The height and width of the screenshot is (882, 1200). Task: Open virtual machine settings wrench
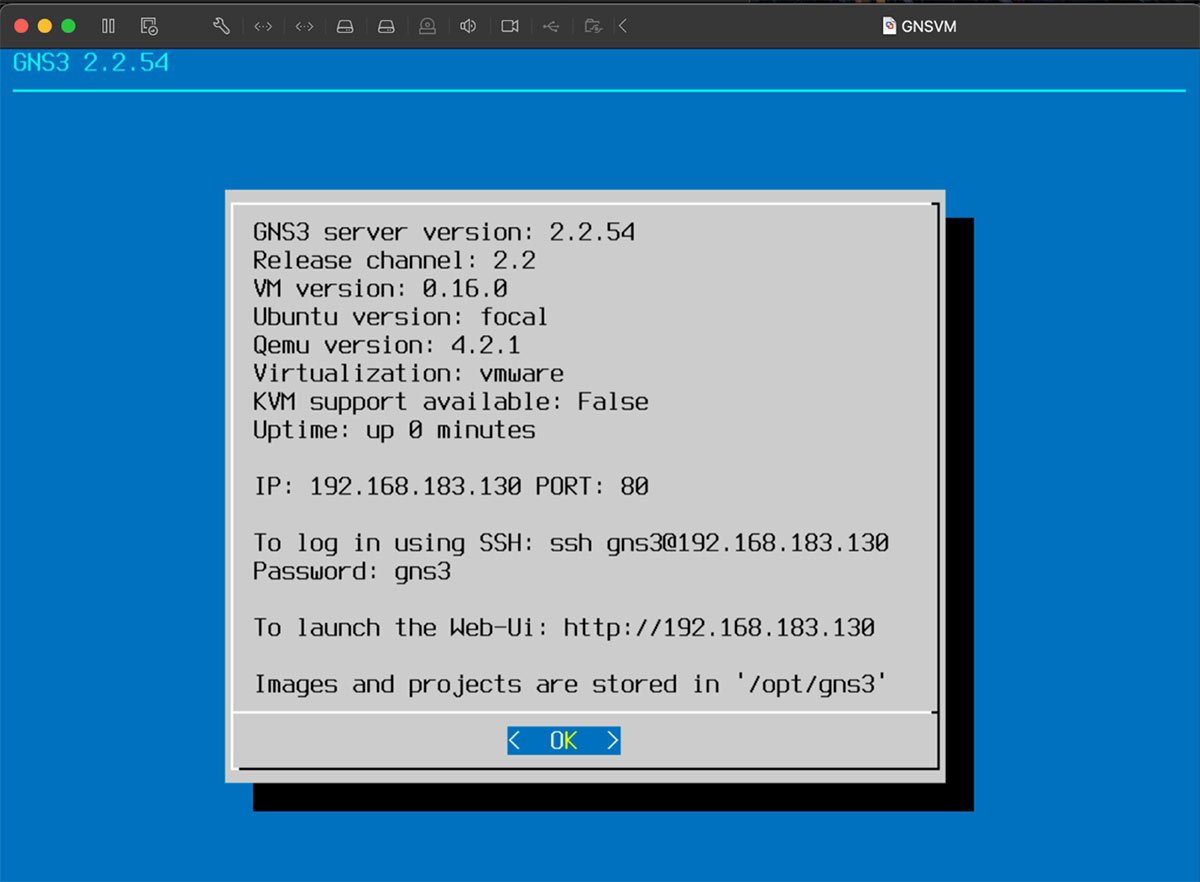pyautogui.click(x=221, y=26)
